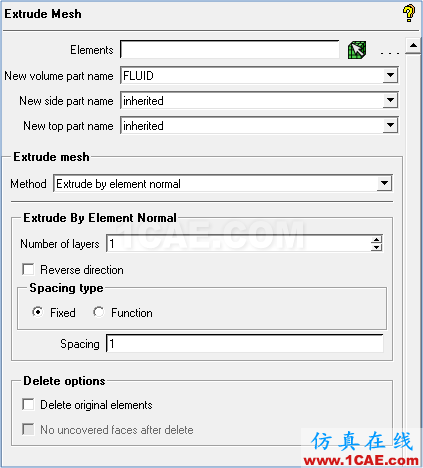
Task: Click the three dots next to Elements
Action: pos(390,53)
